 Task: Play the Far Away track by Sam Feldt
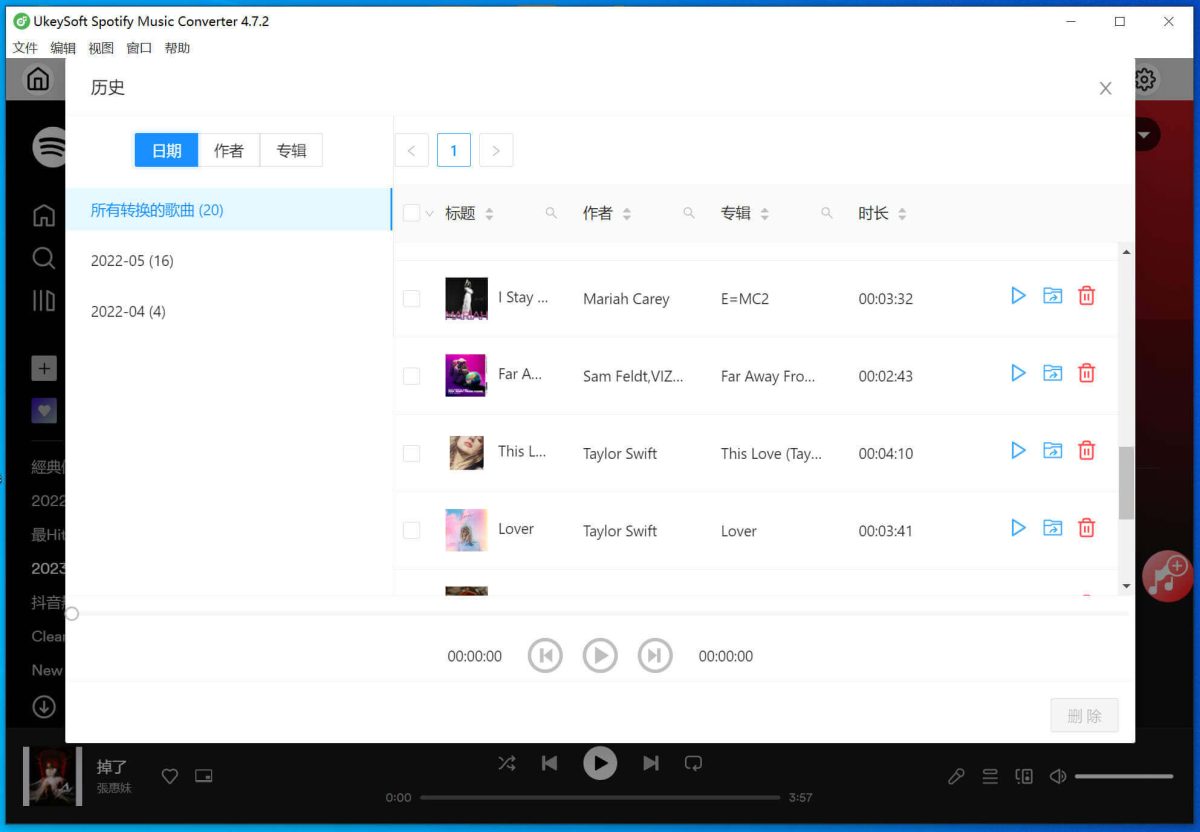pos(1018,373)
